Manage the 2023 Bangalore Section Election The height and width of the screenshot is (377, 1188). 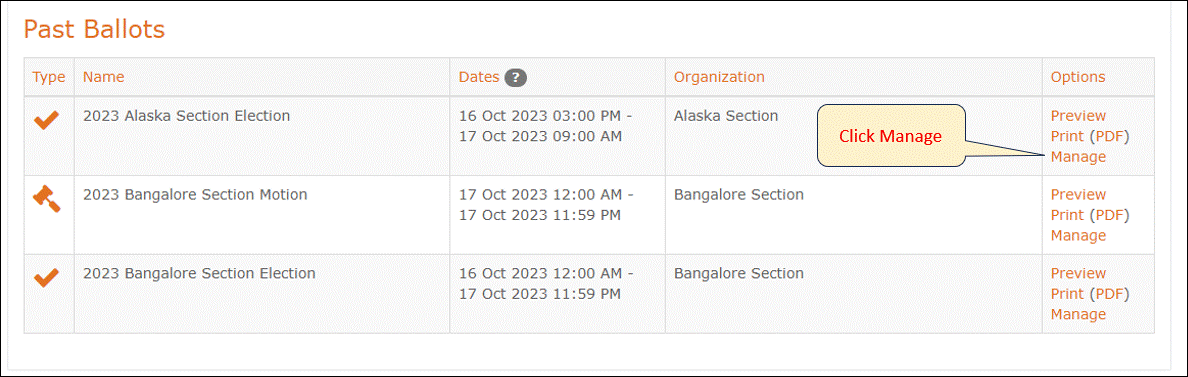[1078, 314]
